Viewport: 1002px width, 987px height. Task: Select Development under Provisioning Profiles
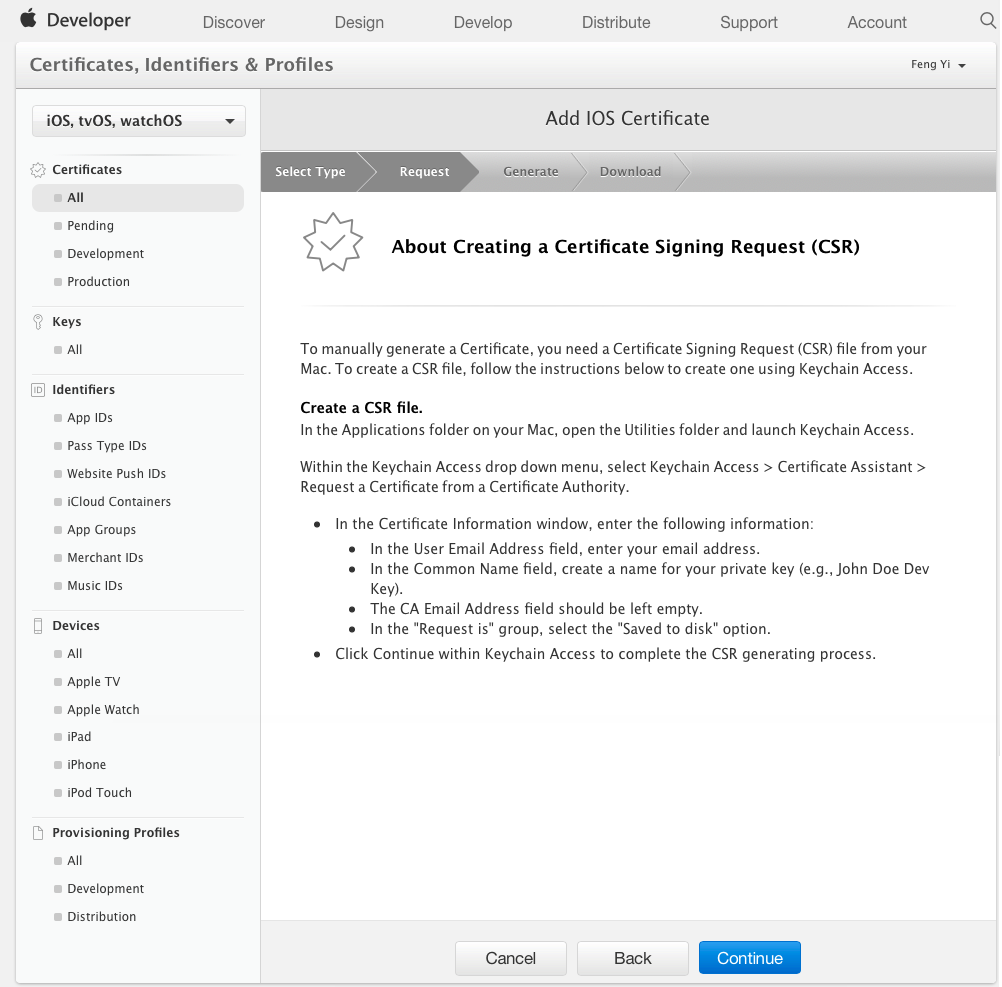coord(105,889)
